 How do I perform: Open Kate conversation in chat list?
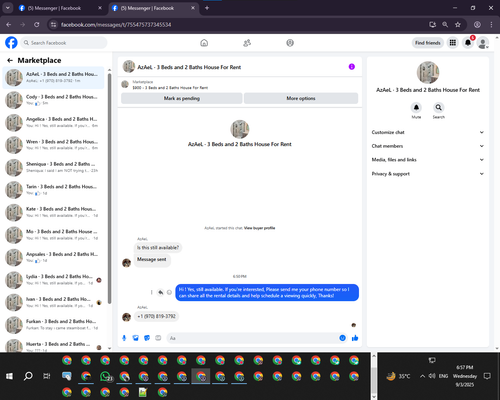pyautogui.click(x=53, y=212)
